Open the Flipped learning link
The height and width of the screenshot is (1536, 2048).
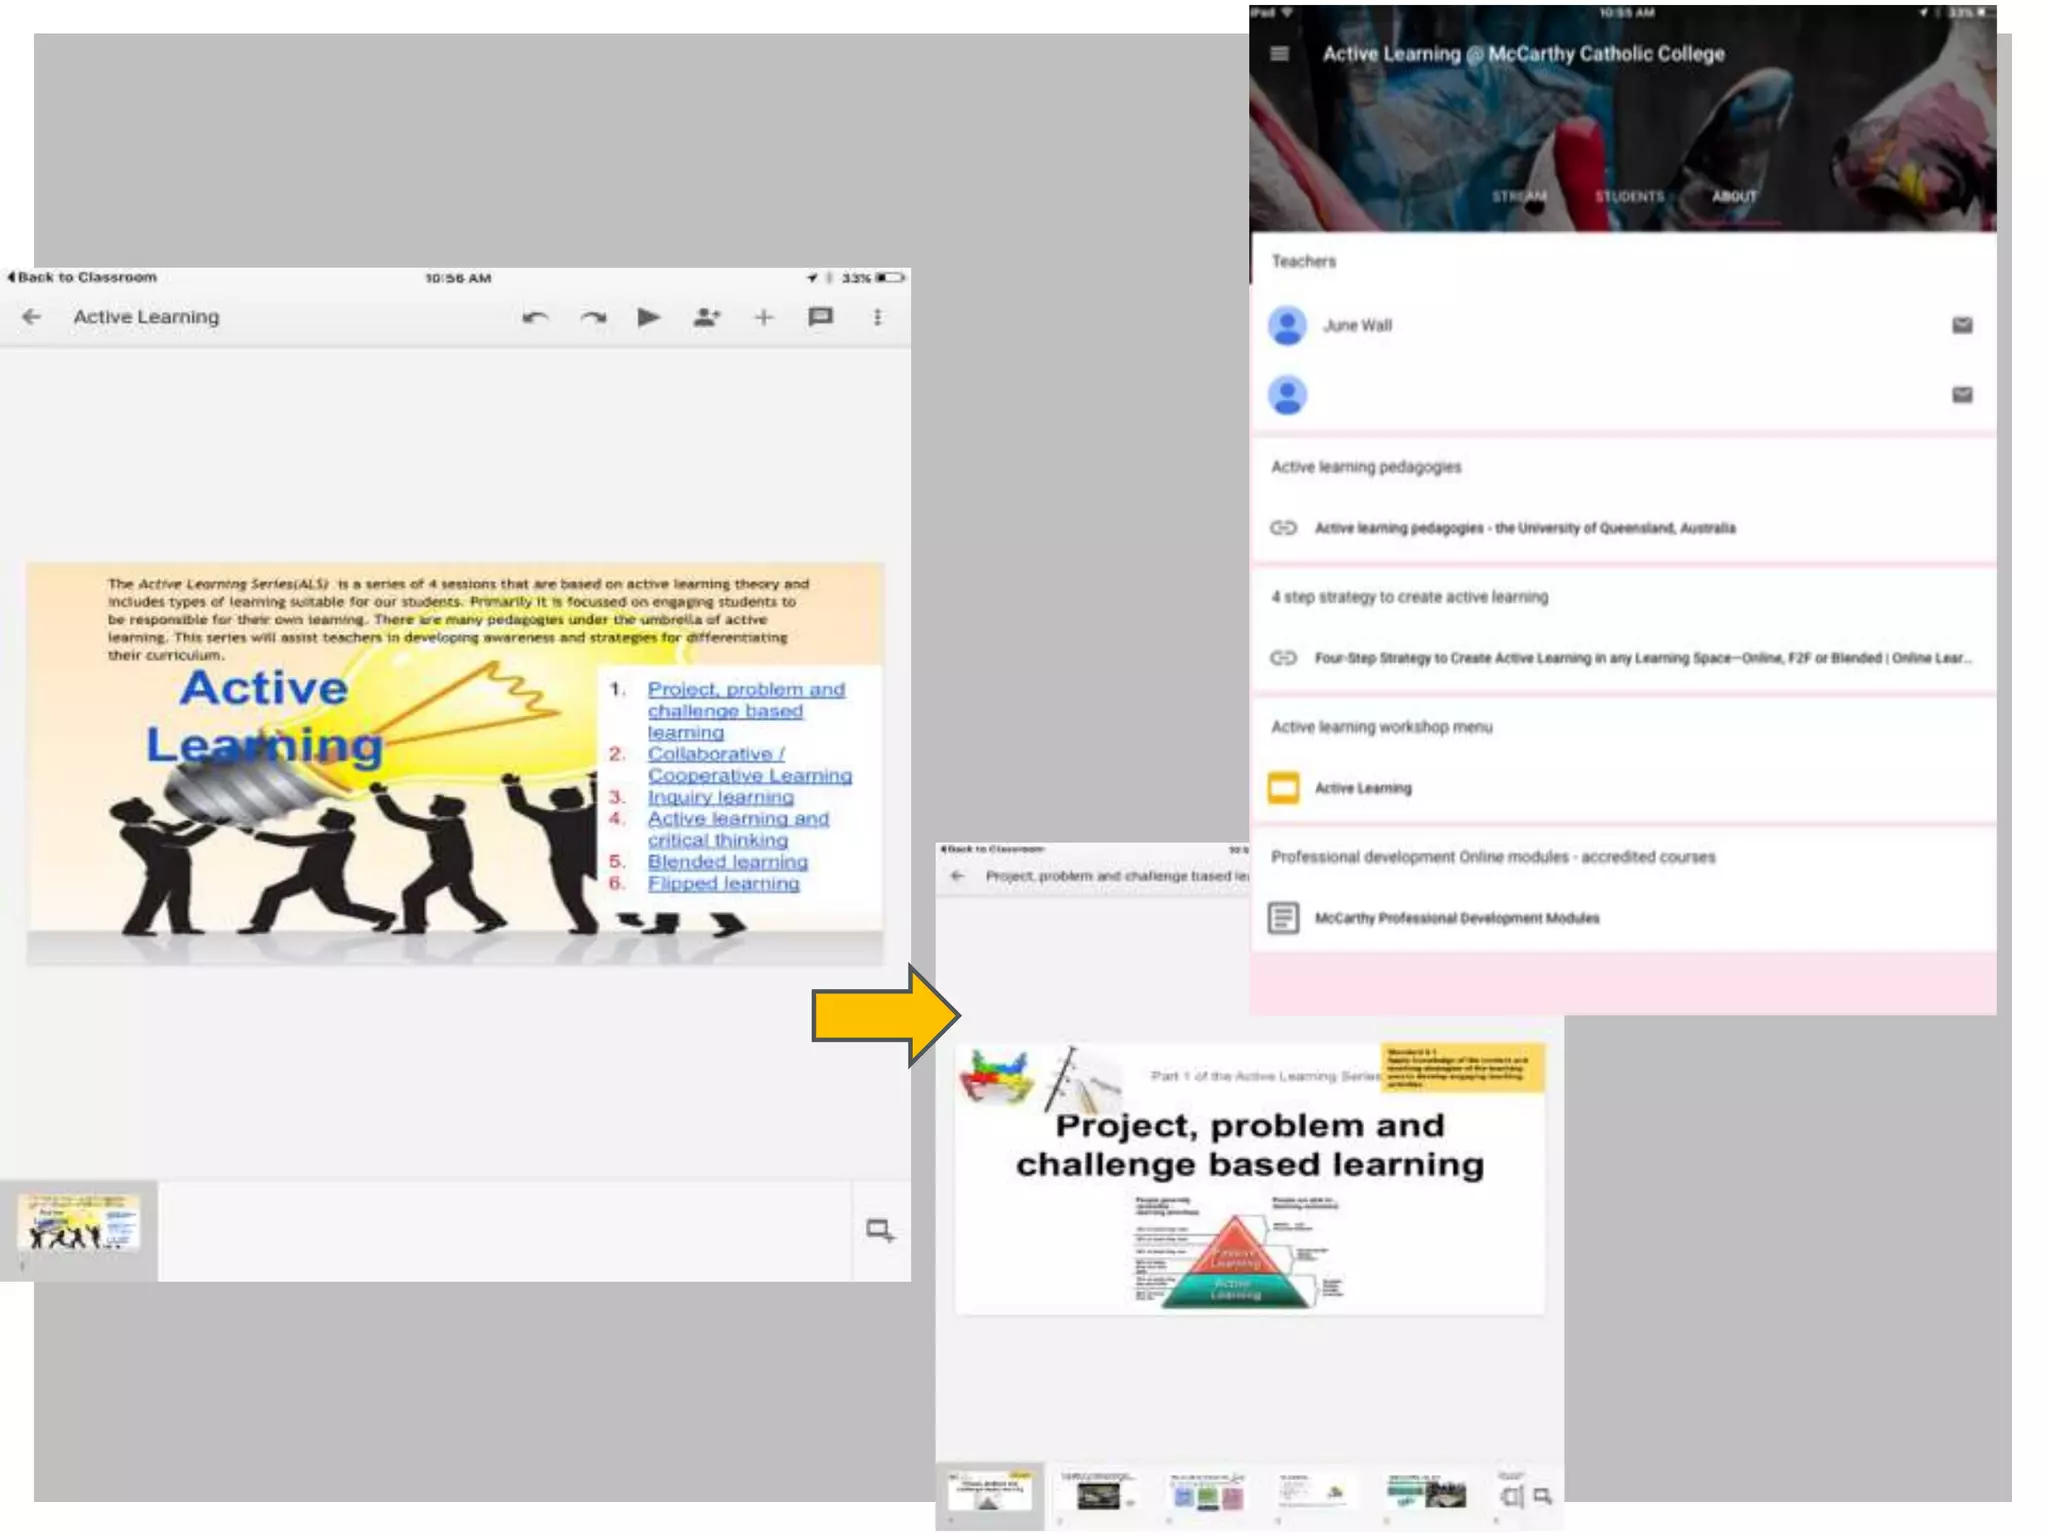click(x=723, y=884)
